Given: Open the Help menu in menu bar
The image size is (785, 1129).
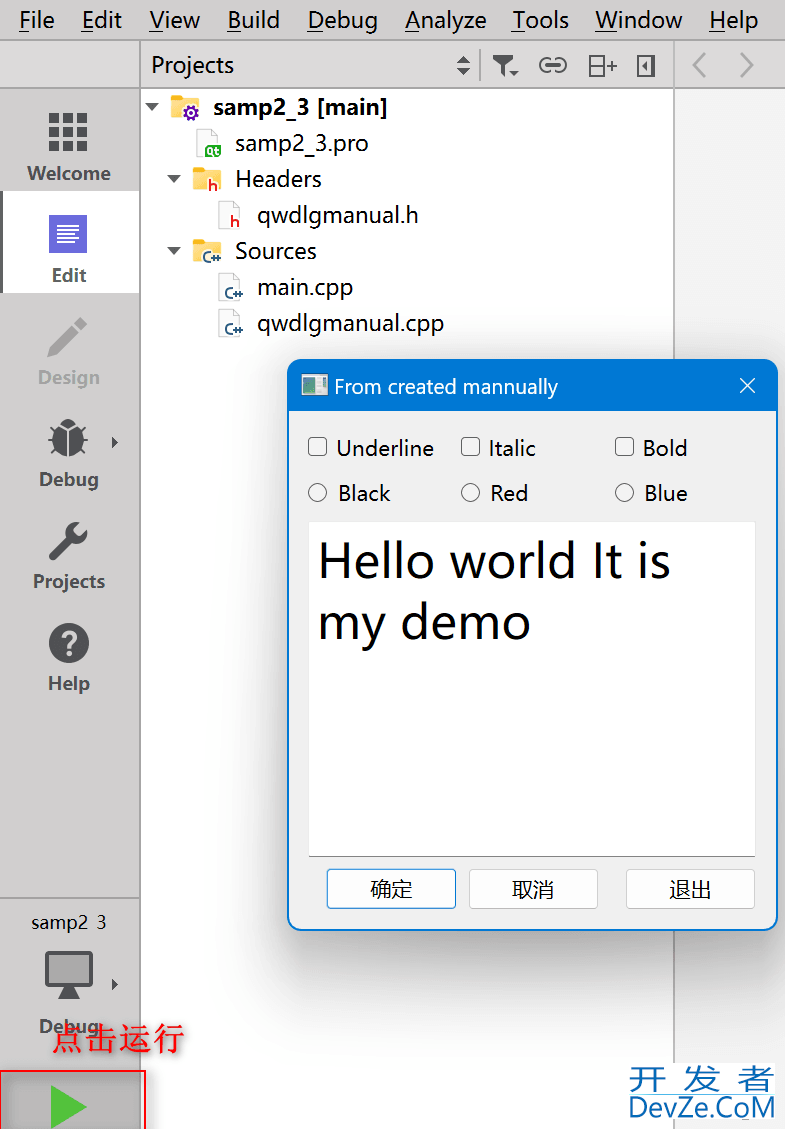Looking at the screenshot, I should click(733, 20).
